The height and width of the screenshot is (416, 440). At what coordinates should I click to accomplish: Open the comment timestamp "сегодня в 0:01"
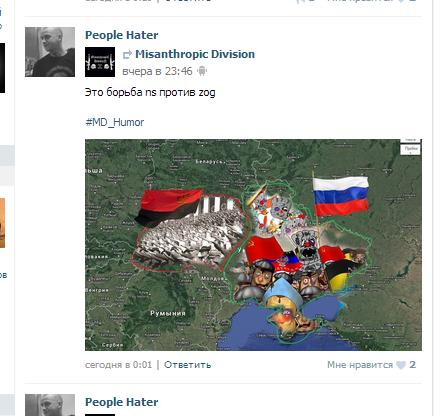coord(118,365)
